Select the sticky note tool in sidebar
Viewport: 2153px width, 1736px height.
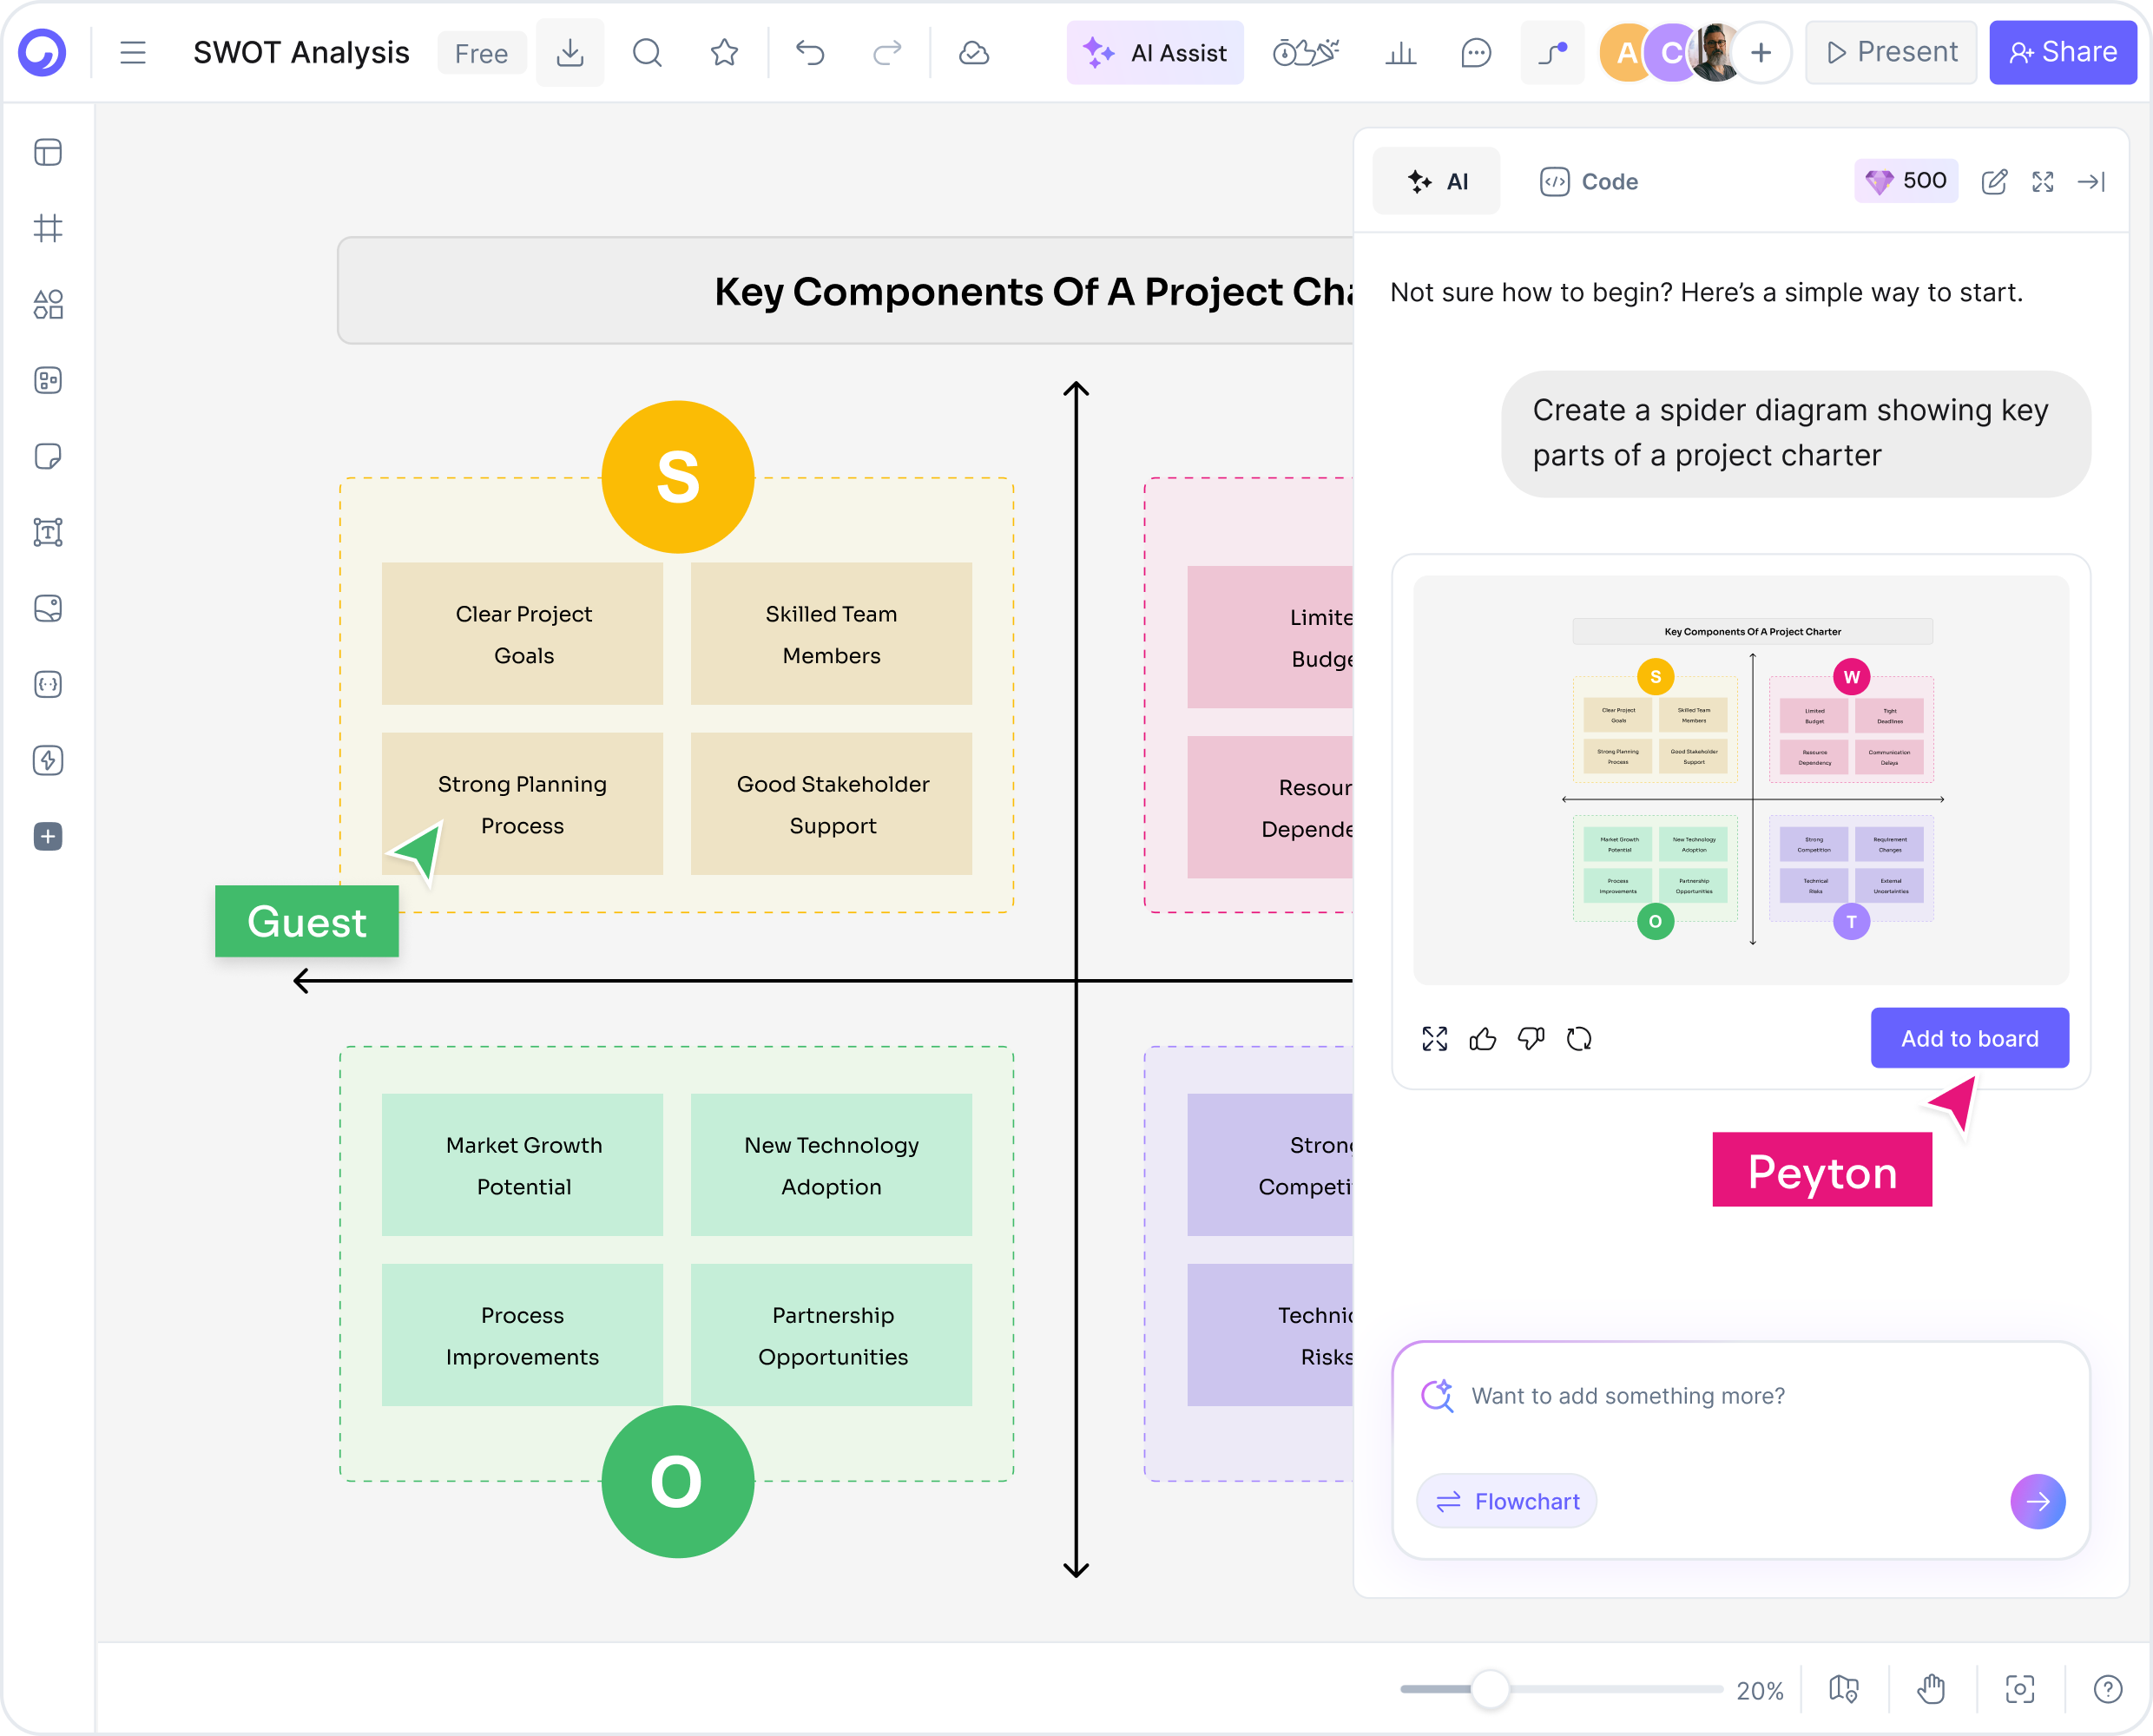[48, 456]
